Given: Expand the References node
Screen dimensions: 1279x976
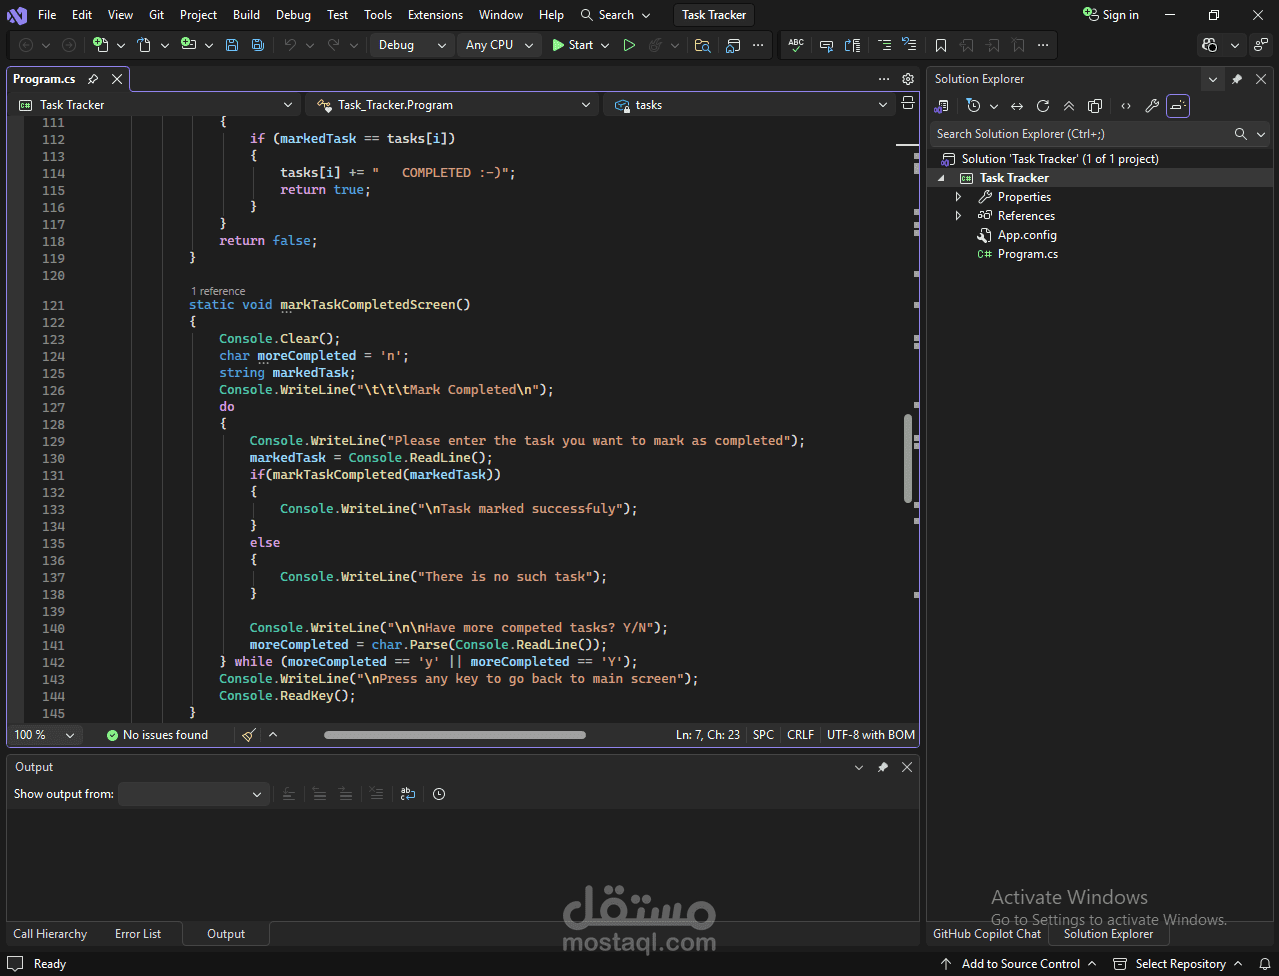Looking at the screenshot, I should point(958,216).
